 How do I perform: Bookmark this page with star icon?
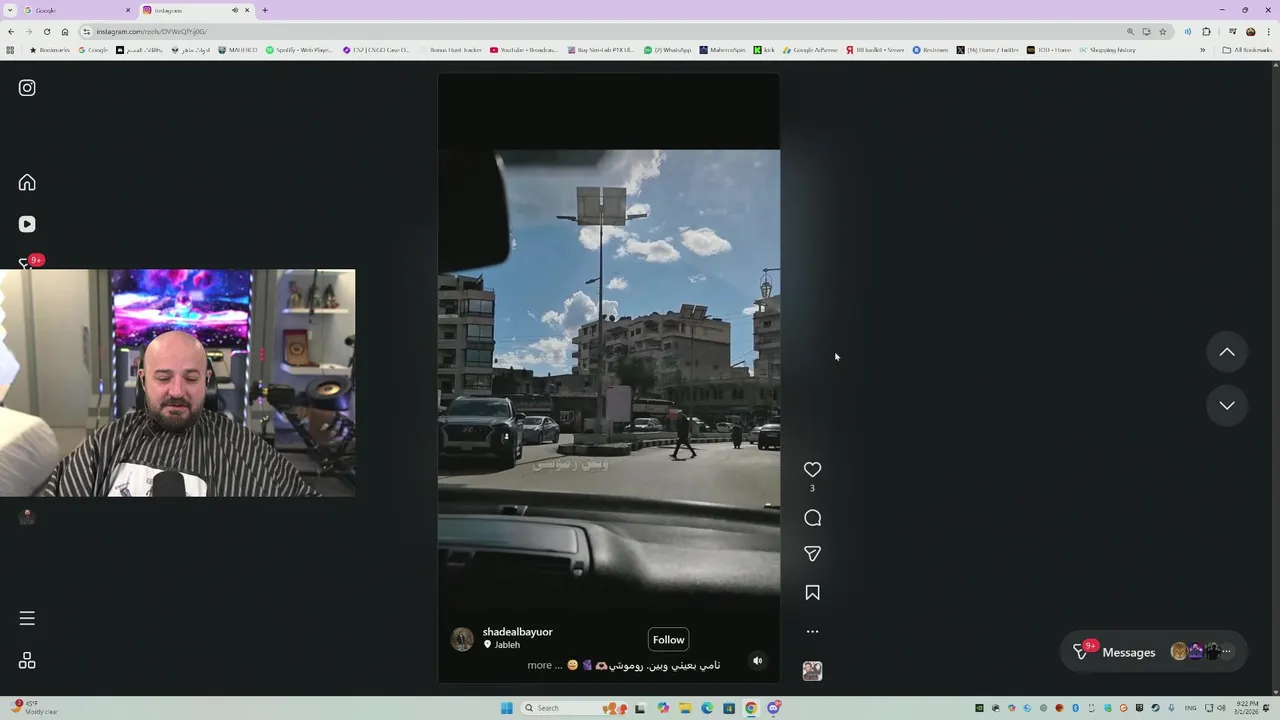1163,31
